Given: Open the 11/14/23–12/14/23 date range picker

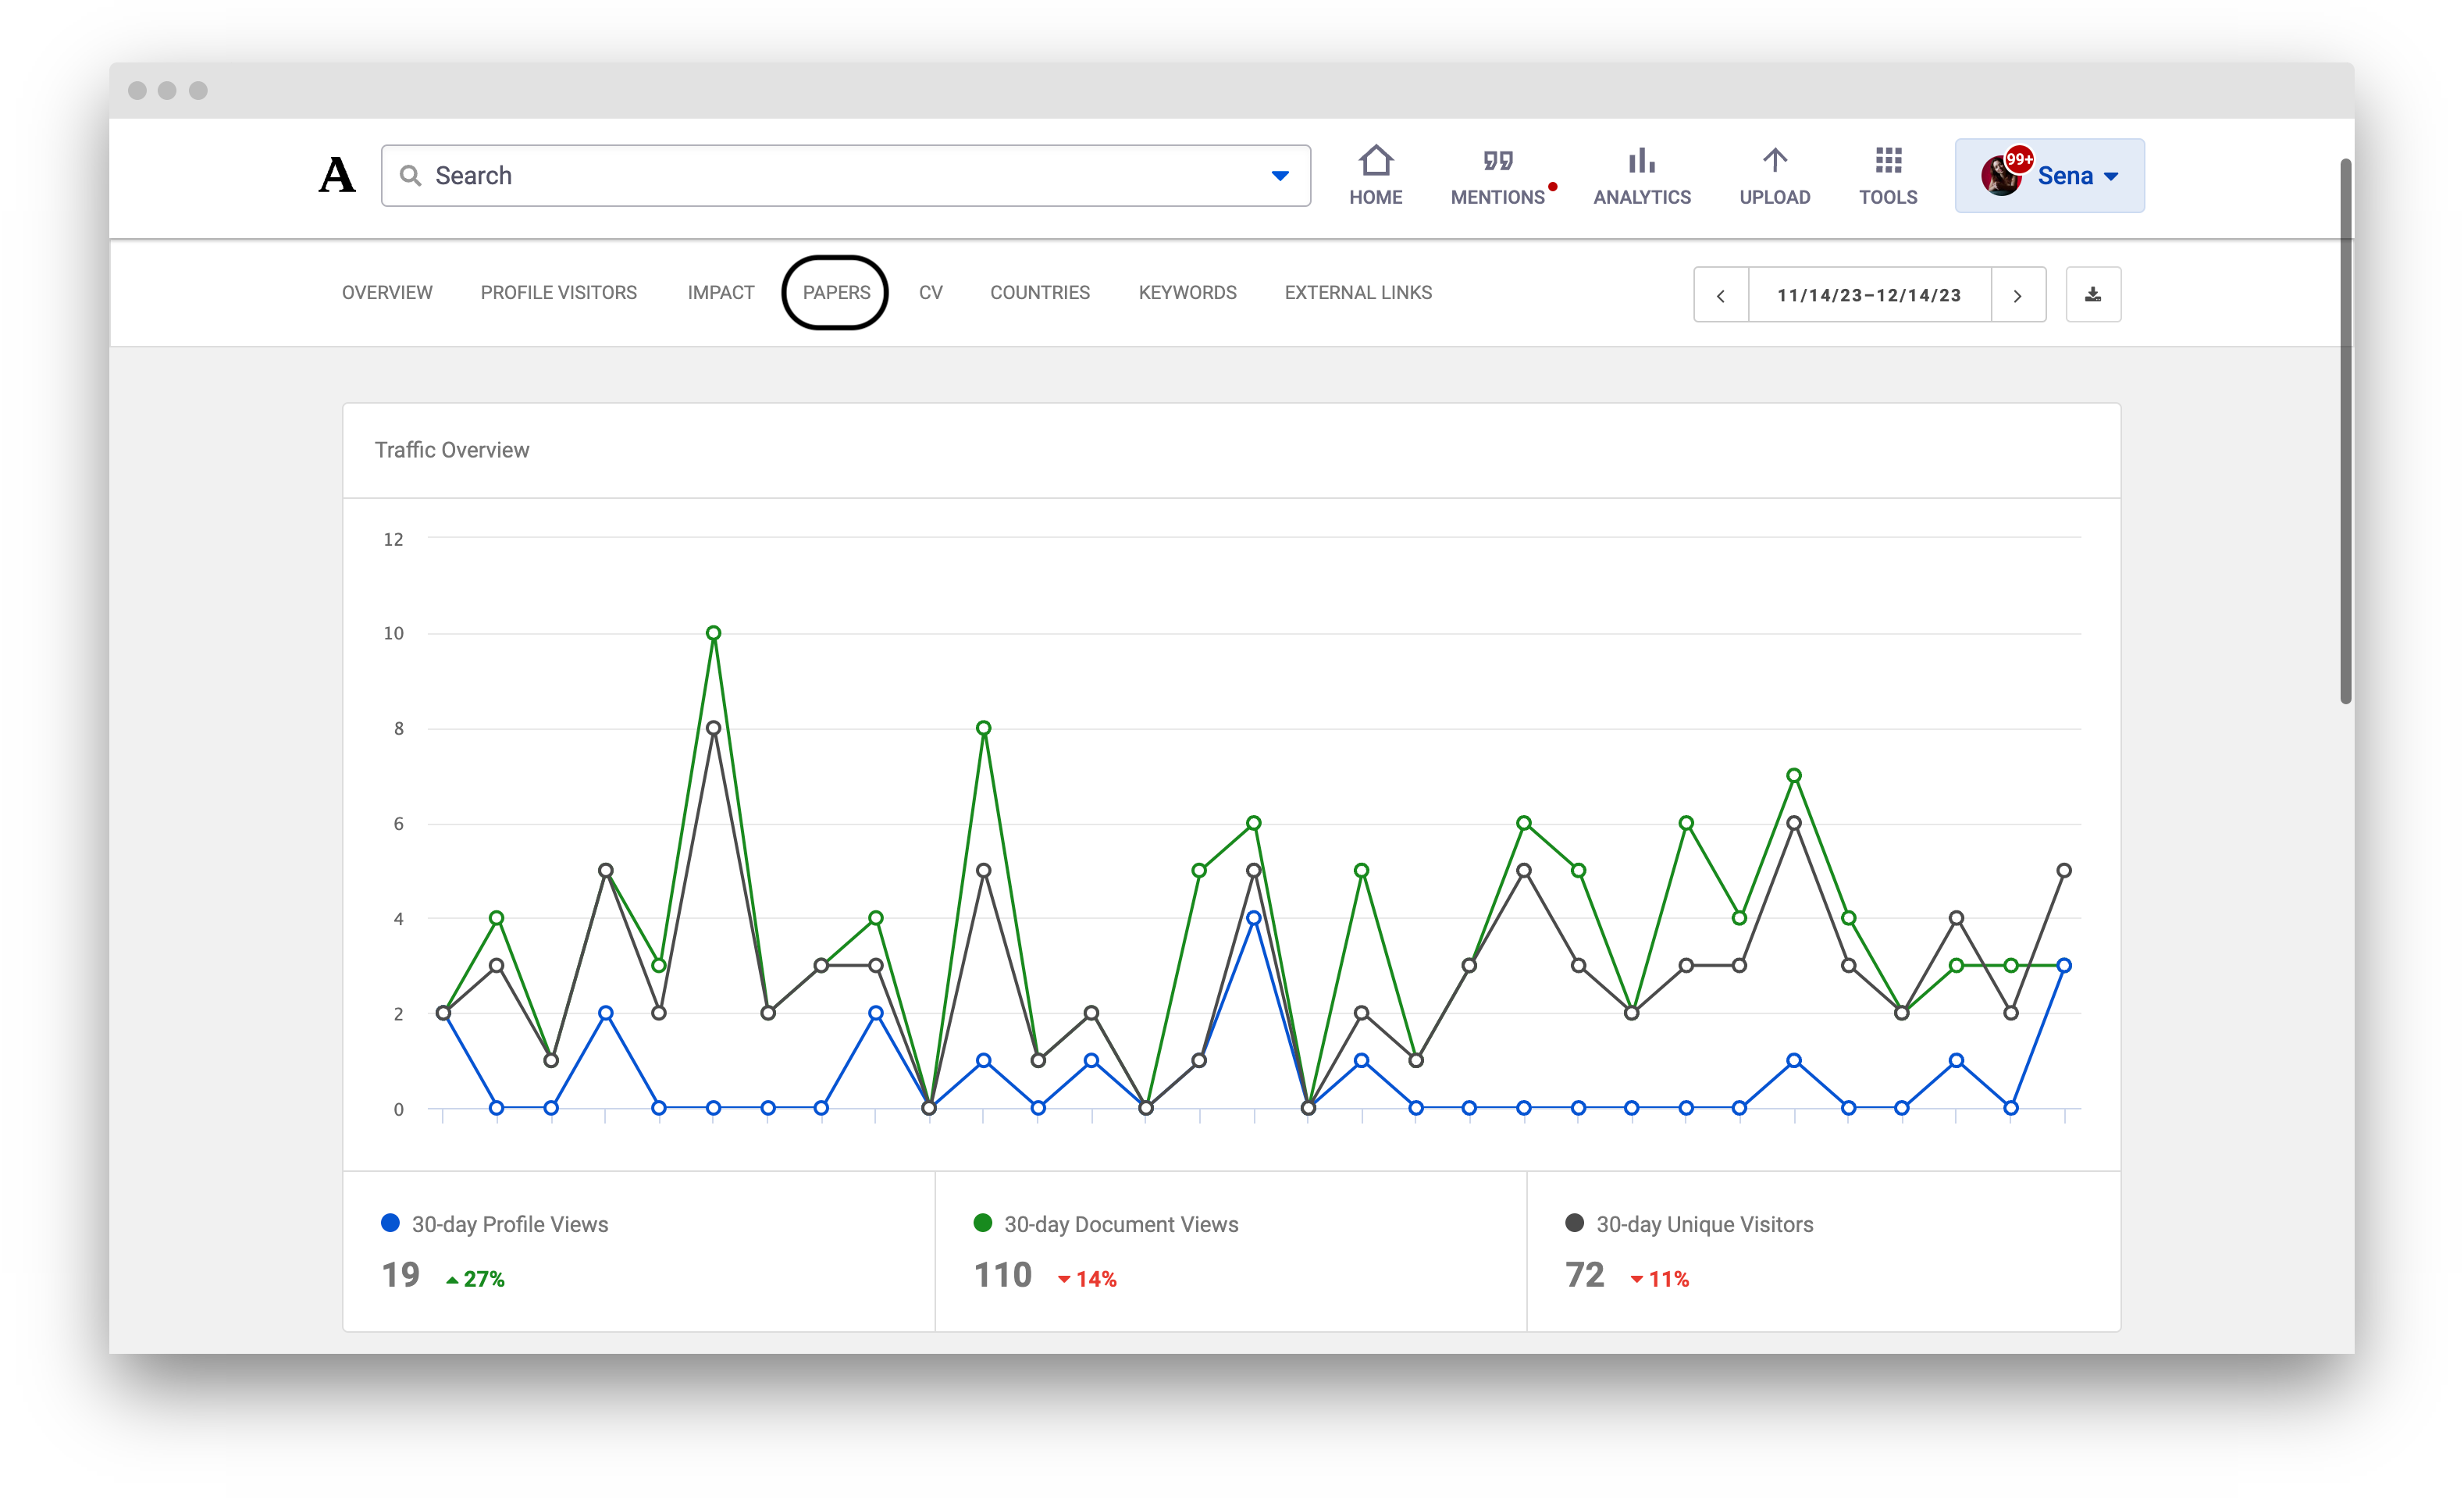Looking at the screenshot, I should 1869,295.
